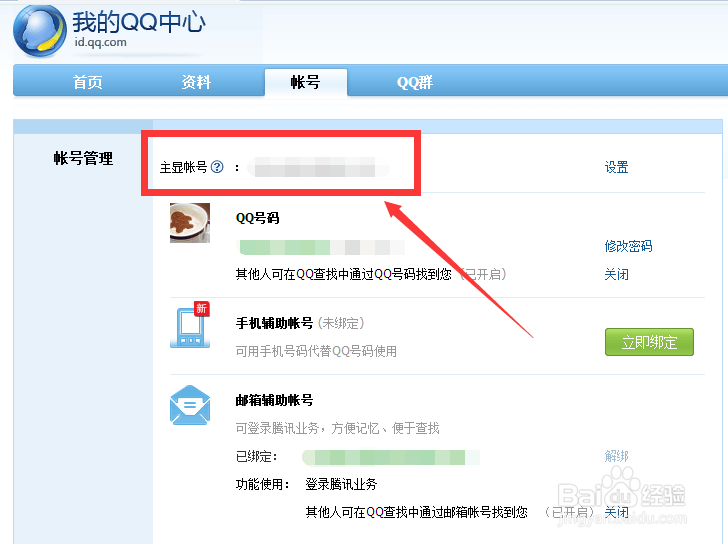728x544 pixels.
Task: Click the 邮箱辅助帐号 heading
Action: pyautogui.click(x=274, y=400)
